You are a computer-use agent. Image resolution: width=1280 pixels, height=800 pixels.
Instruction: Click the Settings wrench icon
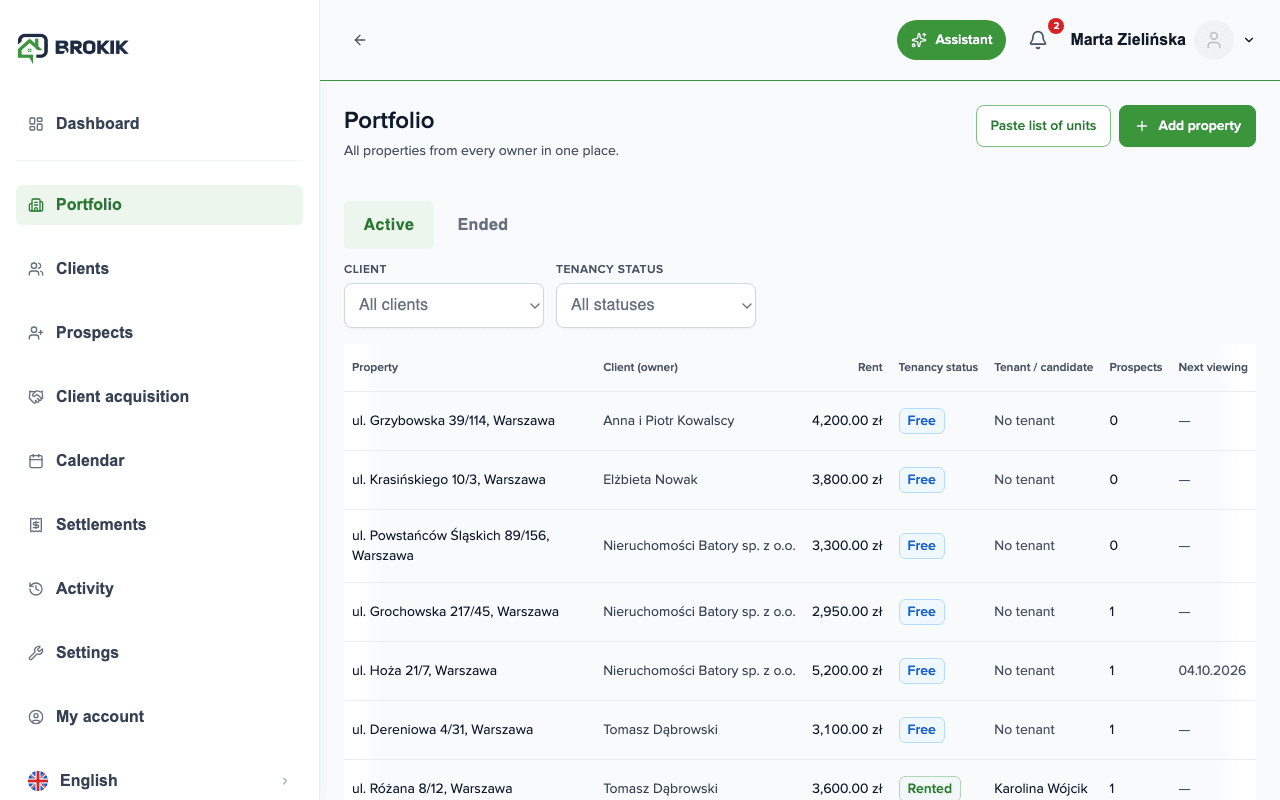[x=36, y=653]
